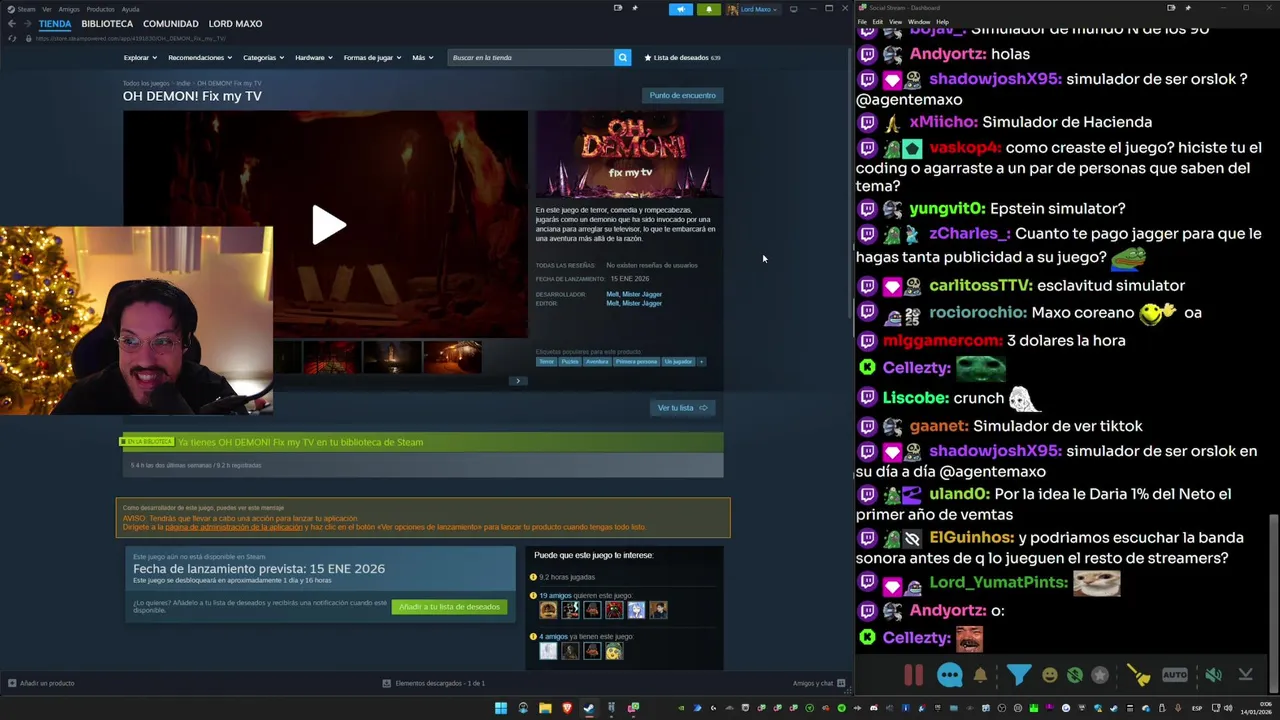Switch to the COMUNIDAD tab
Screen dimensions: 1280x720
click(x=170, y=23)
